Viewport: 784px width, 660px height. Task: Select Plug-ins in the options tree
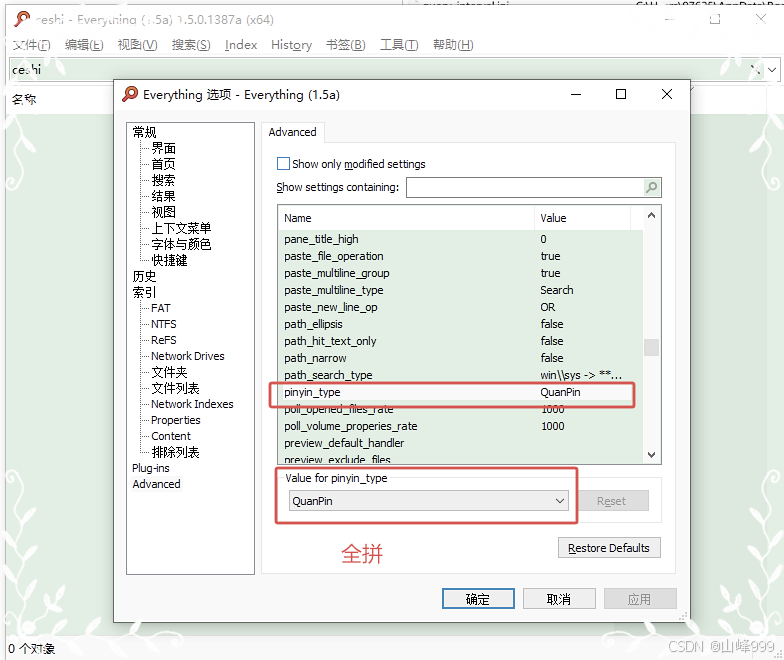[151, 468]
